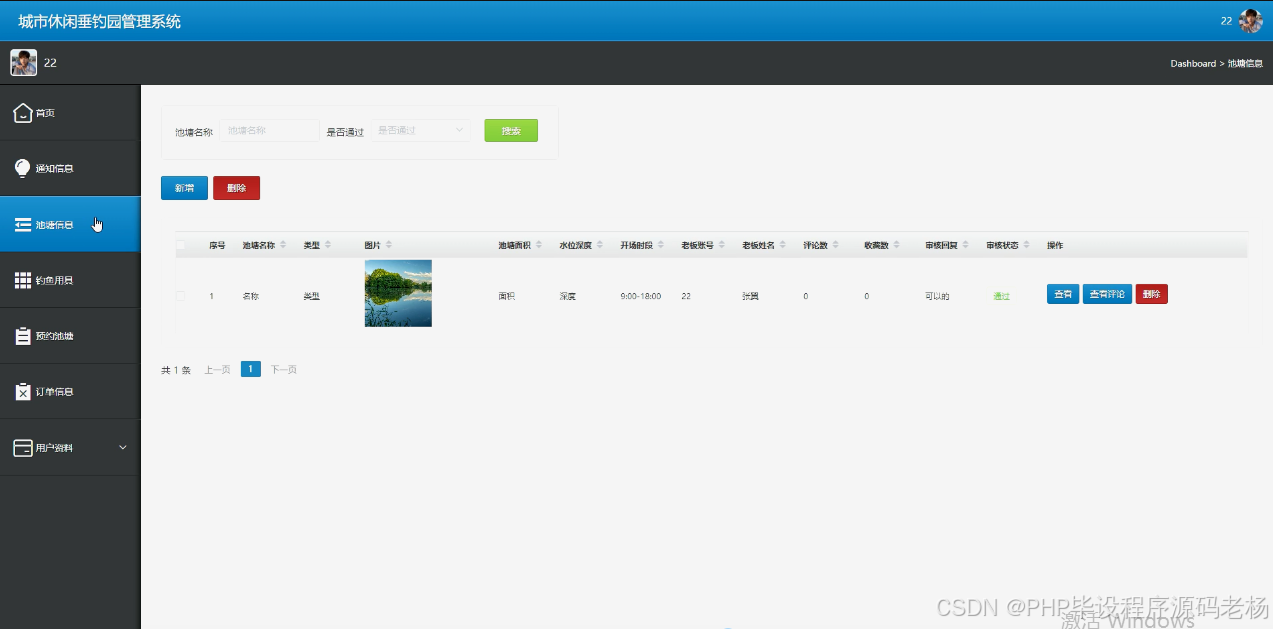Click red 删除 button in row 1
The height and width of the screenshot is (629, 1273).
(x=1151, y=294)
